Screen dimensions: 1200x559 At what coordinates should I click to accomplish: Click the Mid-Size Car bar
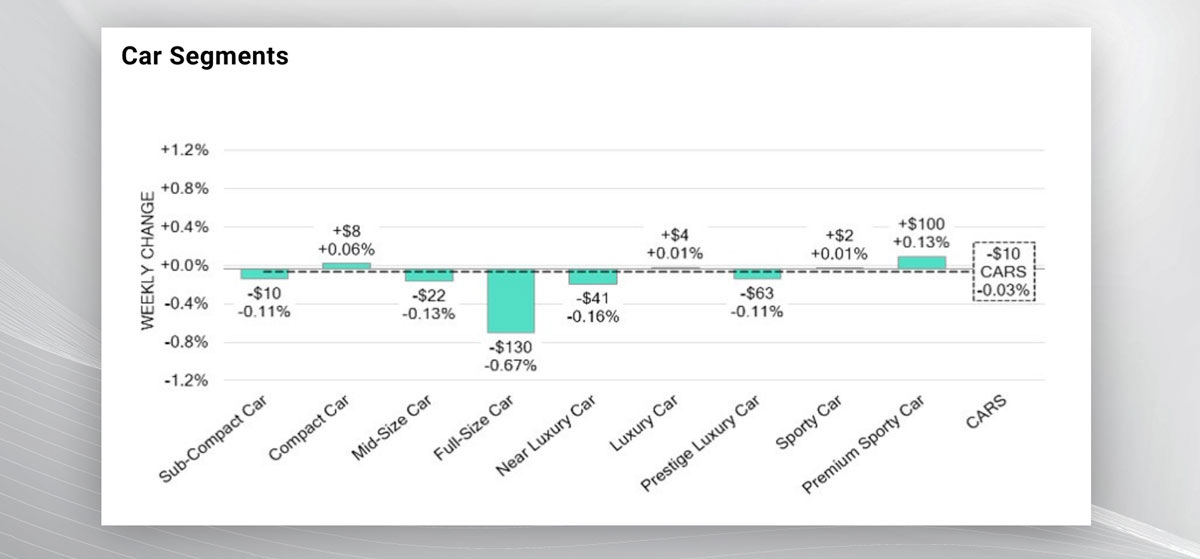click(429, 274)
